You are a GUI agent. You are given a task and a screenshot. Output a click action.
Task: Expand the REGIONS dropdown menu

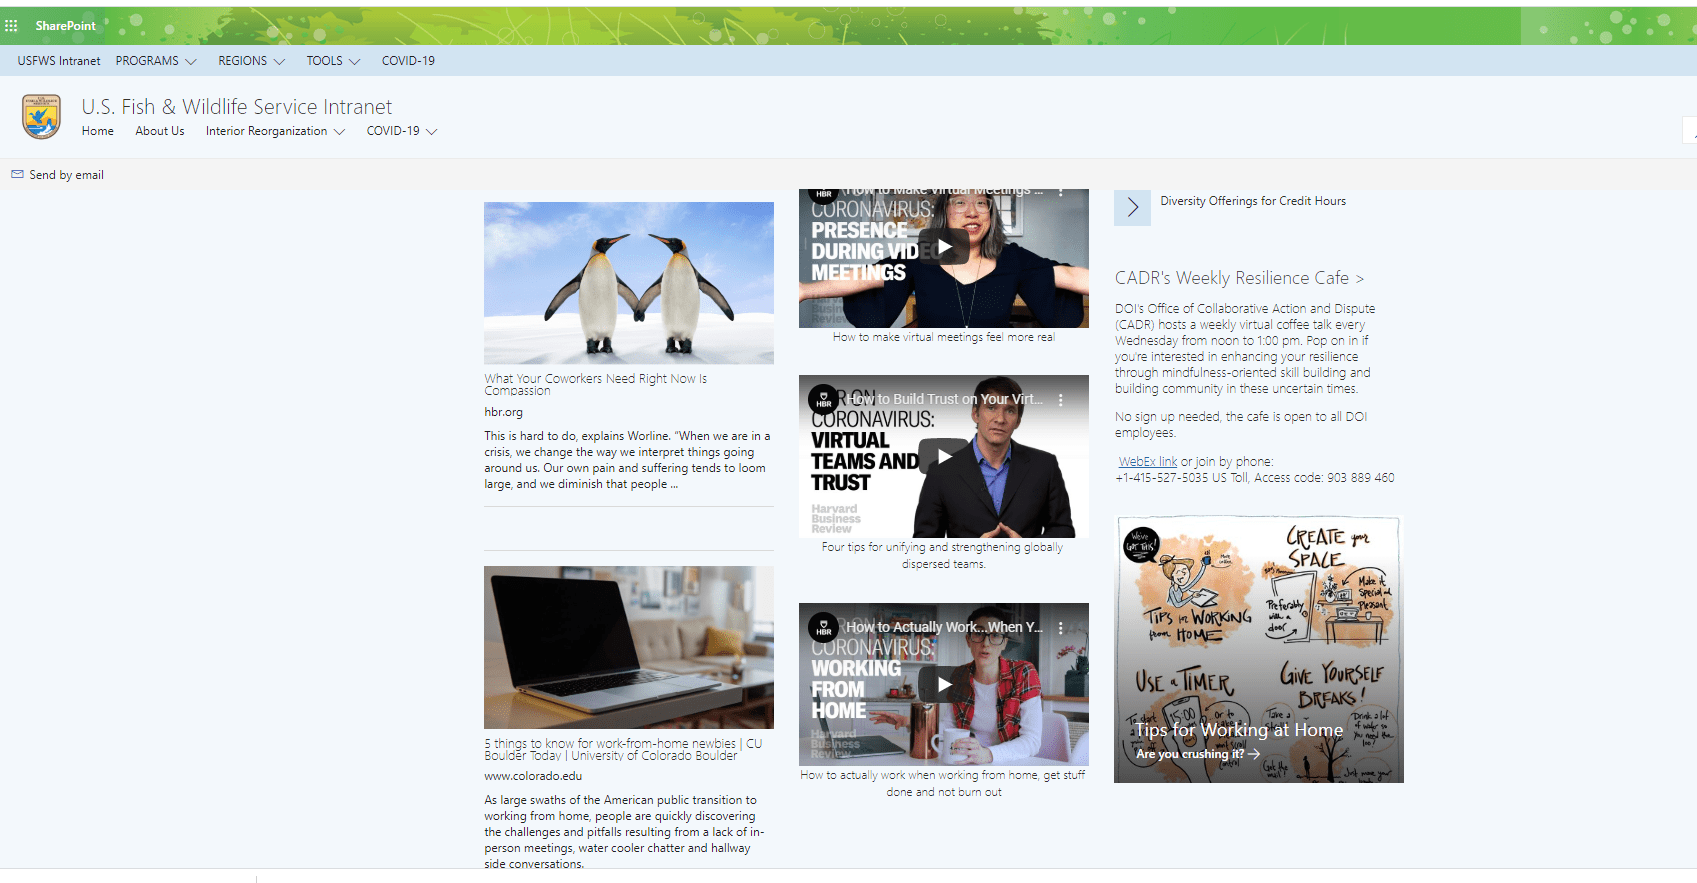click(x=279, y=61)
